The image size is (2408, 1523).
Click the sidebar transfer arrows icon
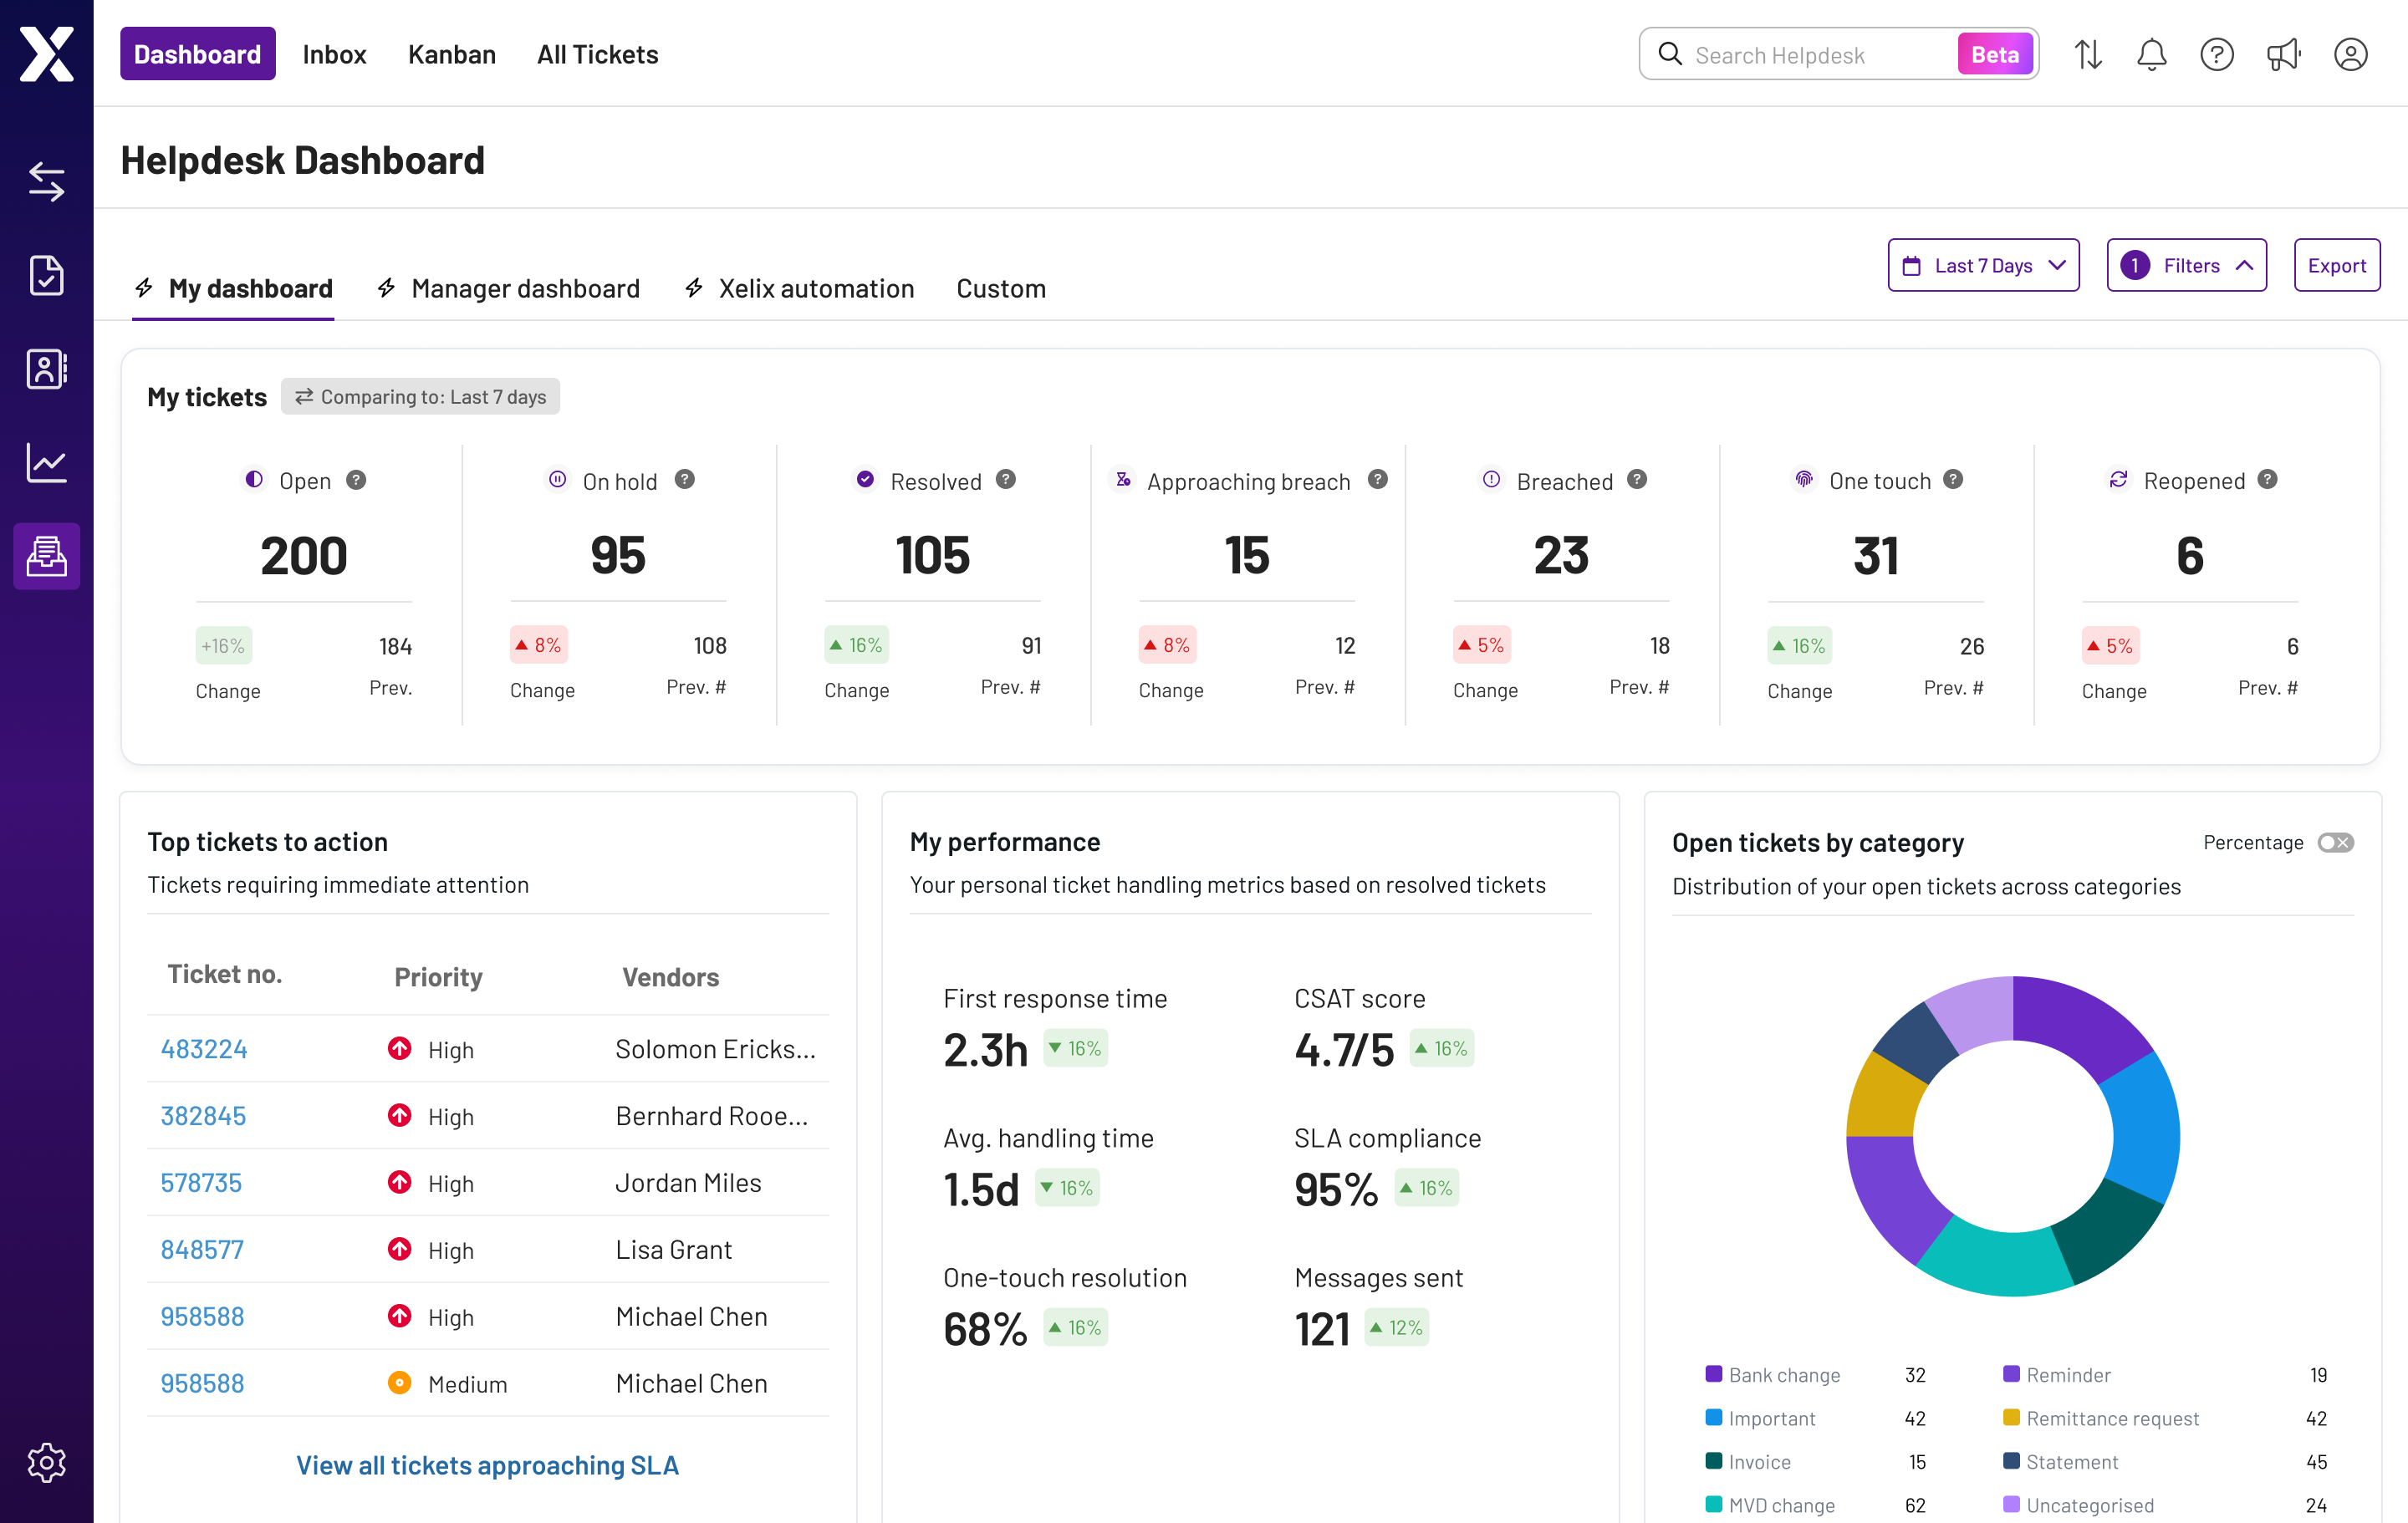point(46,182)
